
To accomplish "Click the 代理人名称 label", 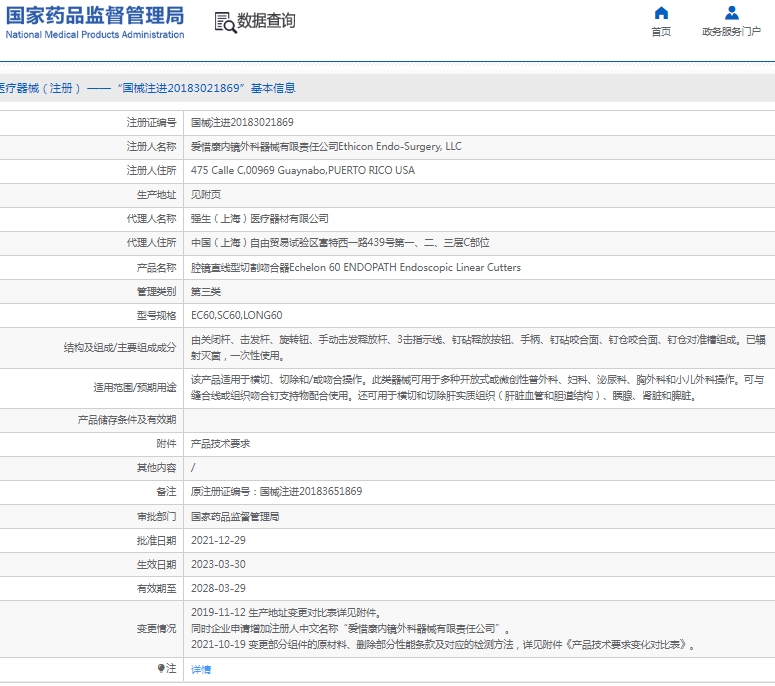I will pos(151,218).
